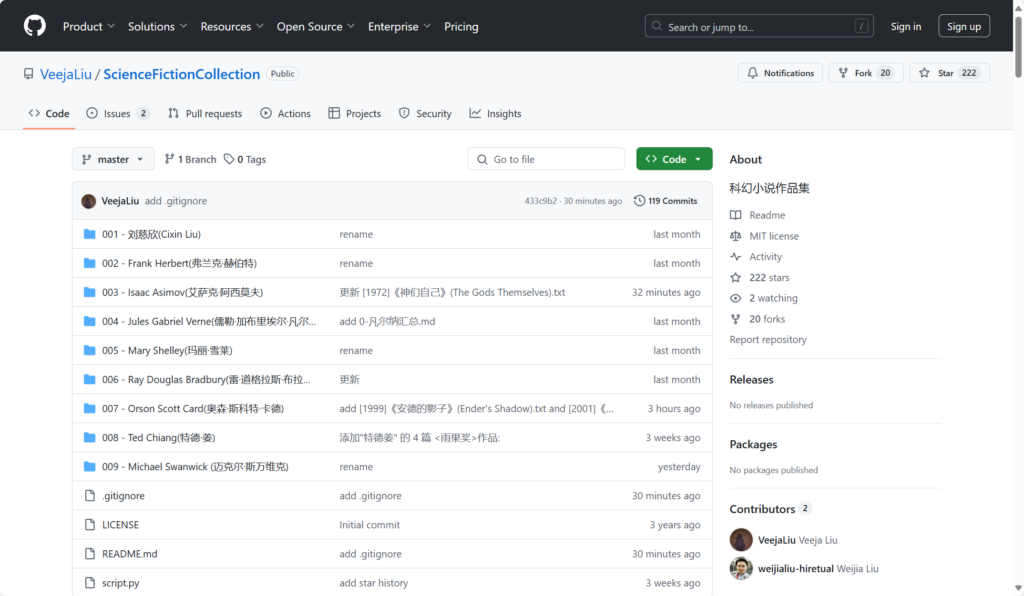
Task: Click 'Initial commit' message for LICENSE
Action: [x=370, y=524]
